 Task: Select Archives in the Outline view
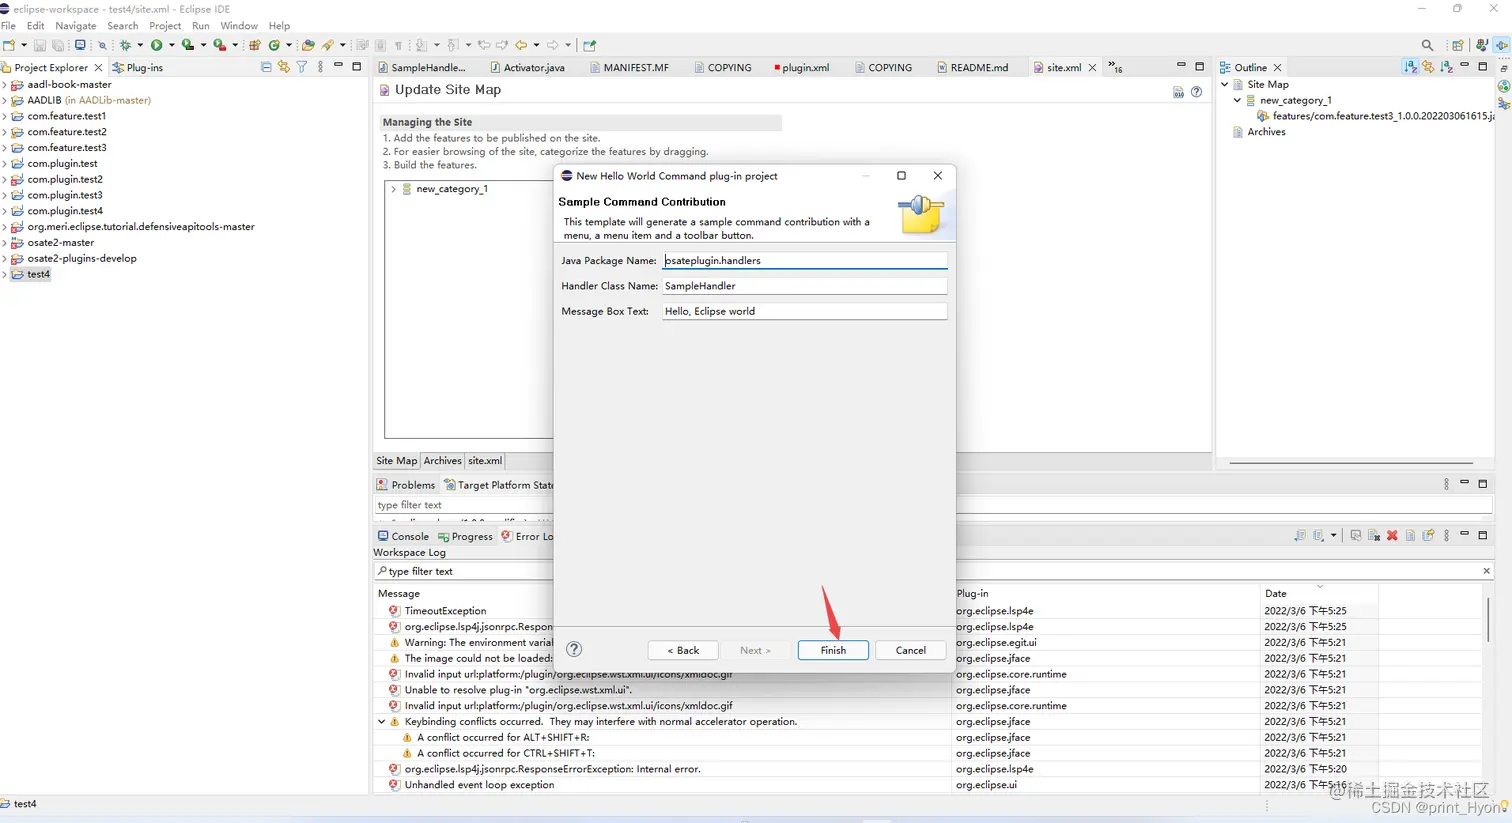click(1266, 132)
